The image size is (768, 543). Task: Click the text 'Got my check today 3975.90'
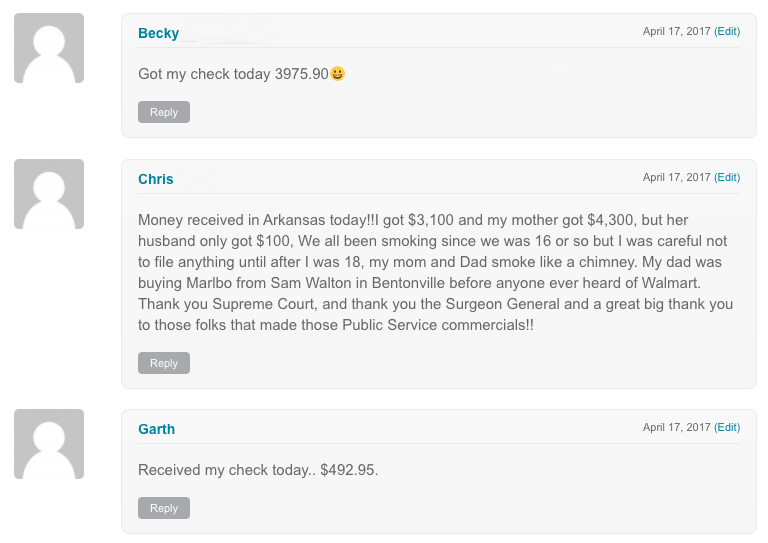click(233, 74)
